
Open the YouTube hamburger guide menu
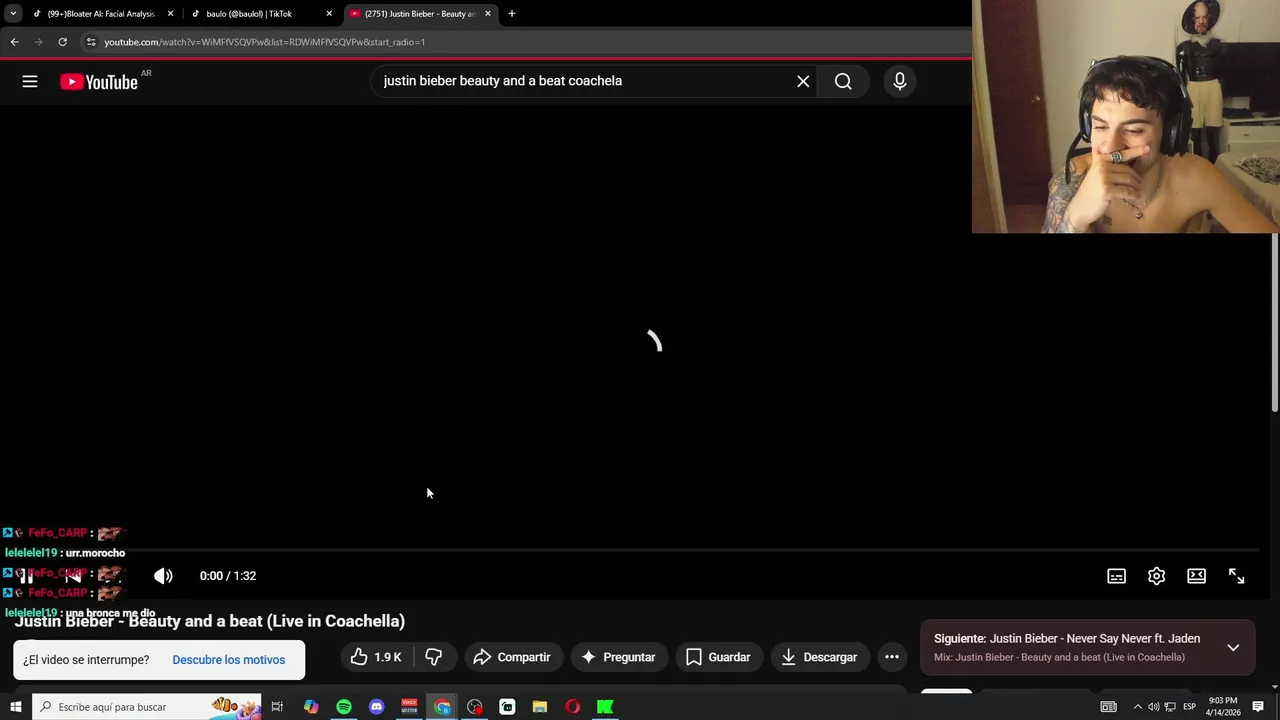30,81
